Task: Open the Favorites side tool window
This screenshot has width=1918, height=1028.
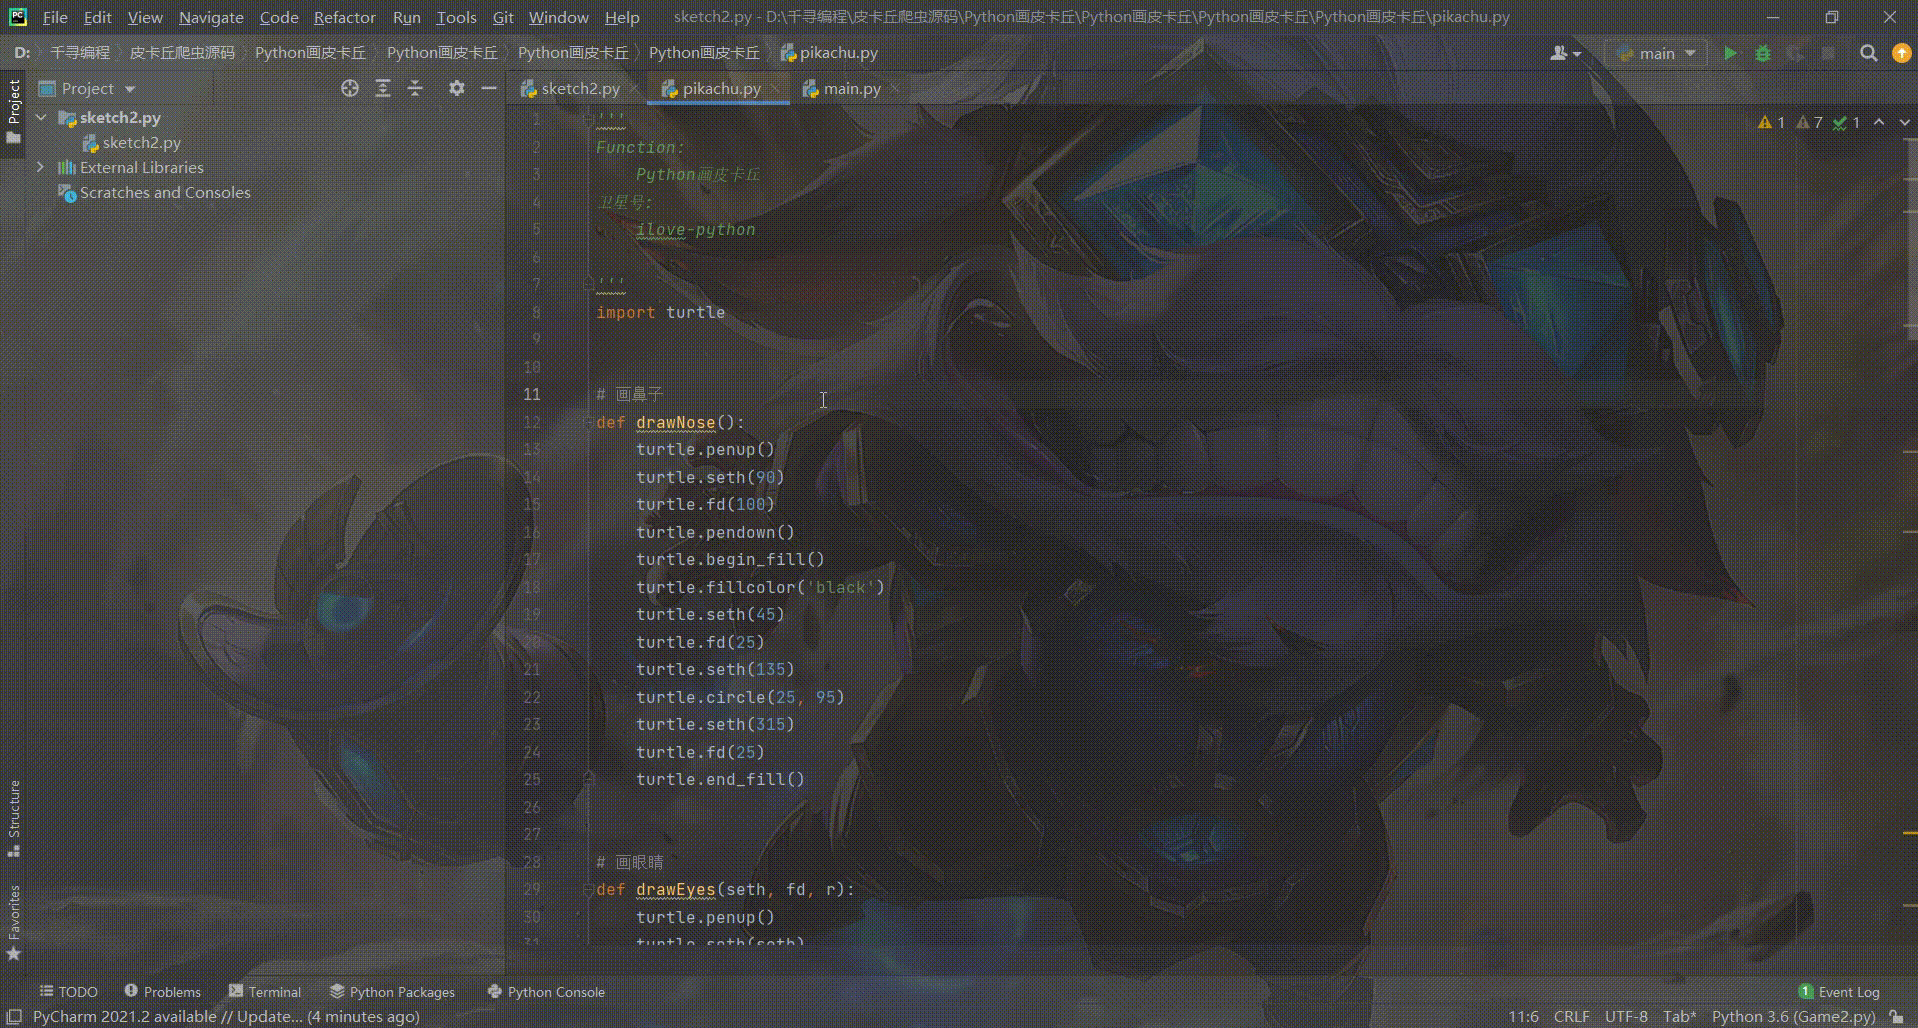Action: (14, 923)
